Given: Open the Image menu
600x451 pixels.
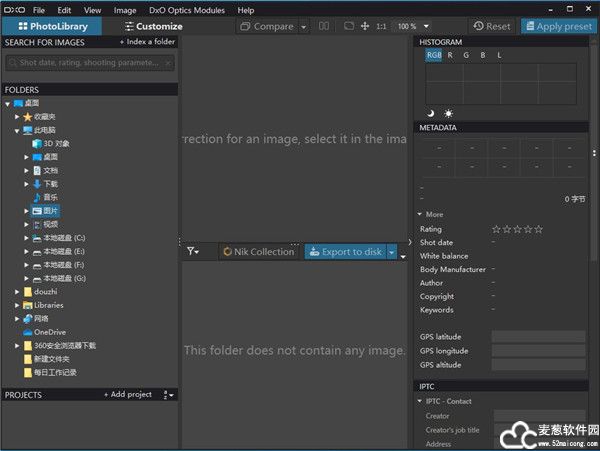Looking at the screenshot, I should [x=125, y=10].
